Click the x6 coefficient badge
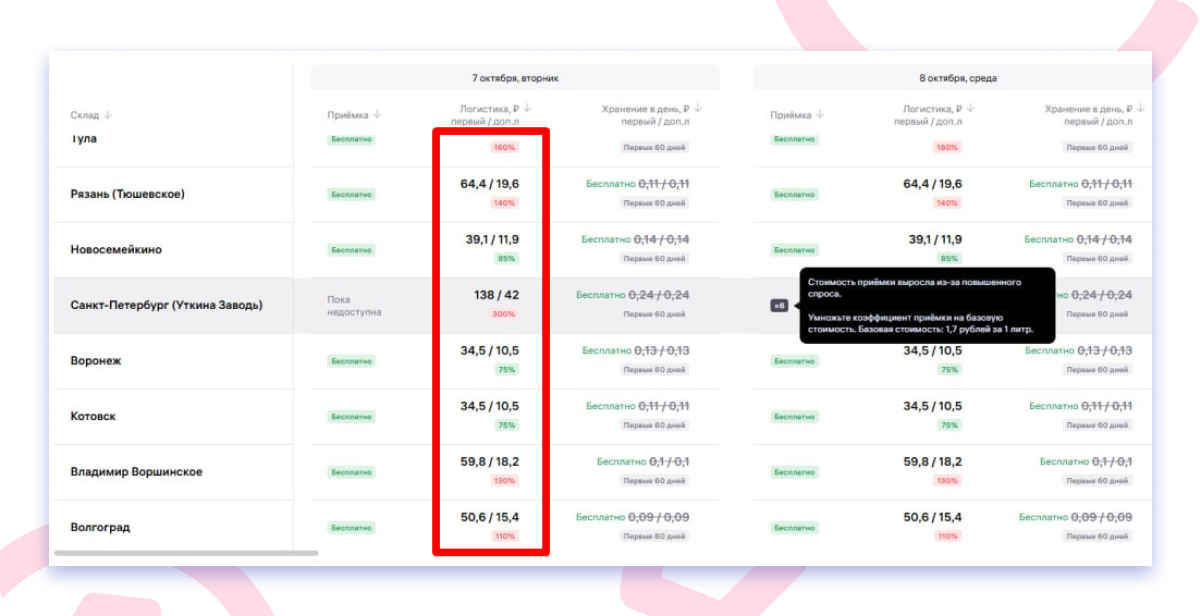The height and width of the screenshot is (616, 1200). (779, 306)
